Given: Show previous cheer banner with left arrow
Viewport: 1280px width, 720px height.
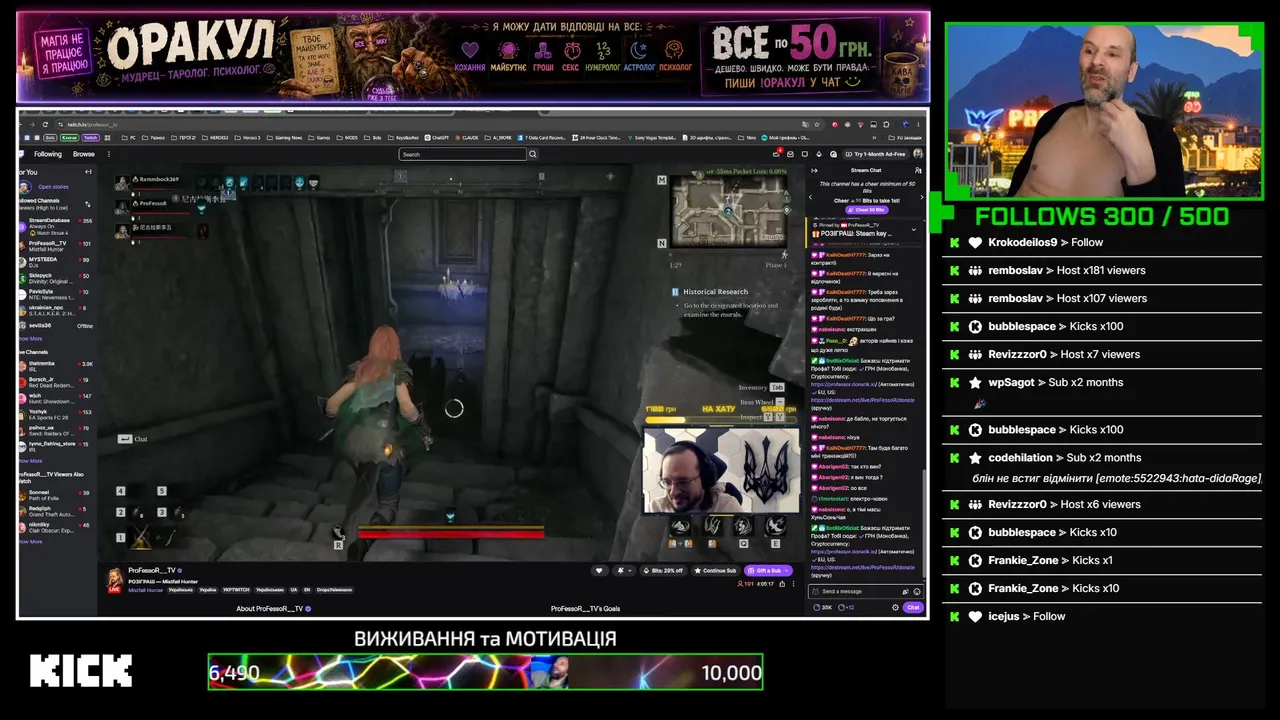Looking at the screenshot, I should click(x=811, y=197).
